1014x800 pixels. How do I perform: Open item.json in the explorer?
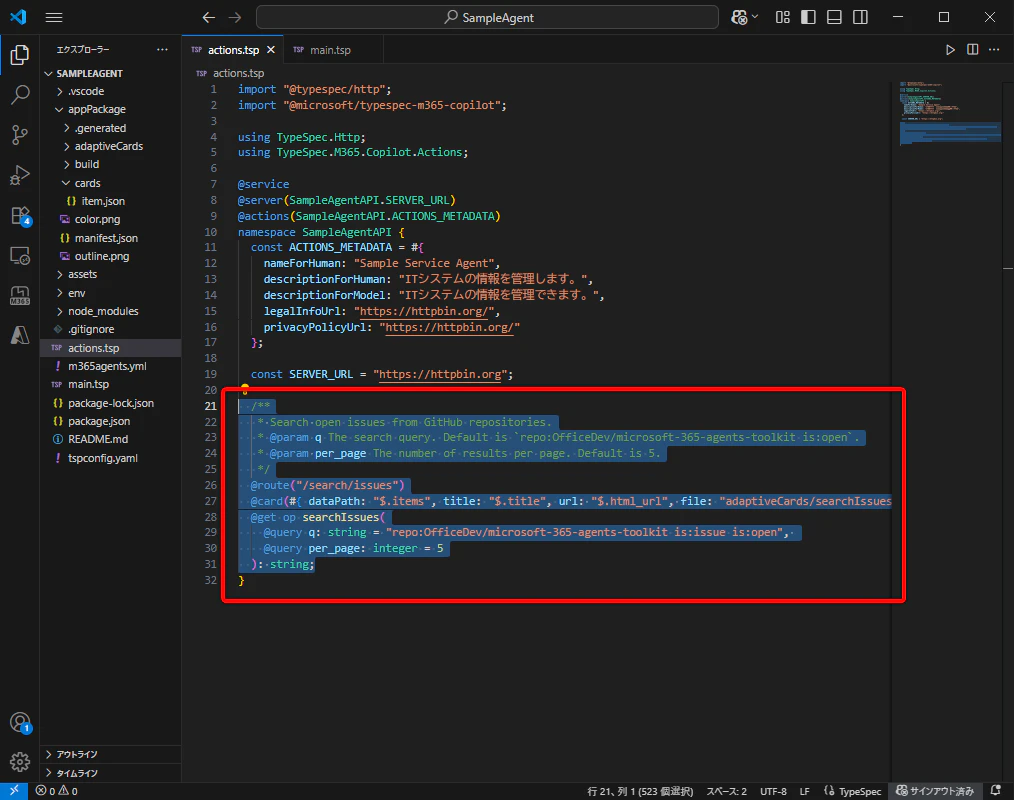coord(103,201)
